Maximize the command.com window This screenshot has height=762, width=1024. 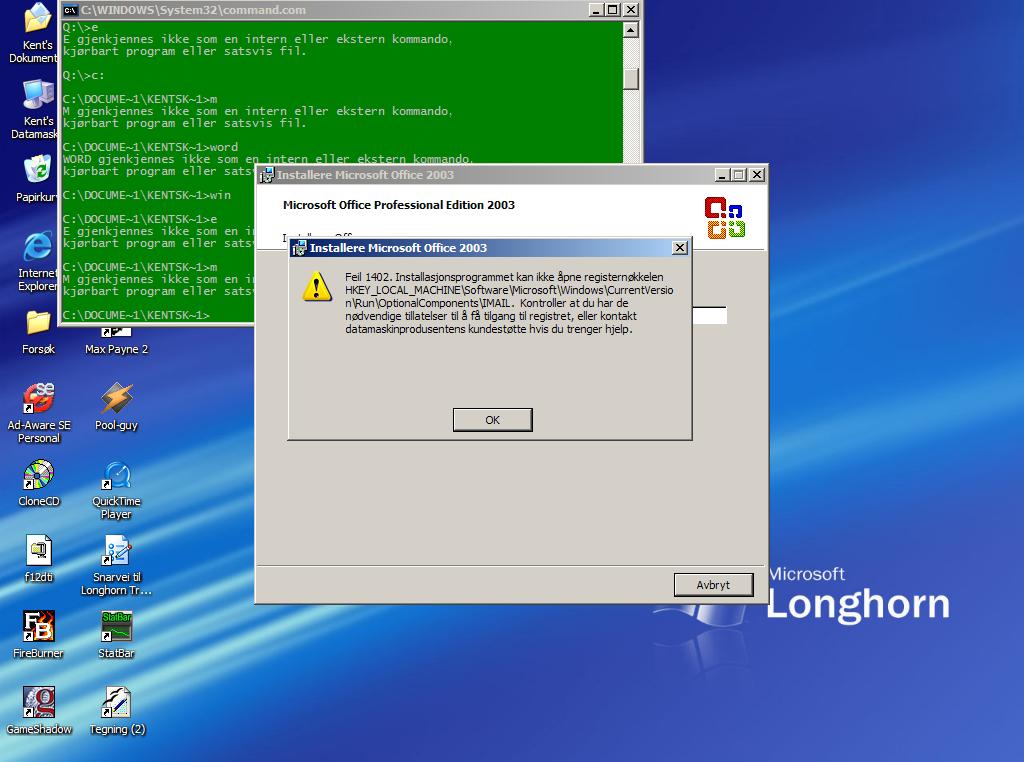coord(613,10)
